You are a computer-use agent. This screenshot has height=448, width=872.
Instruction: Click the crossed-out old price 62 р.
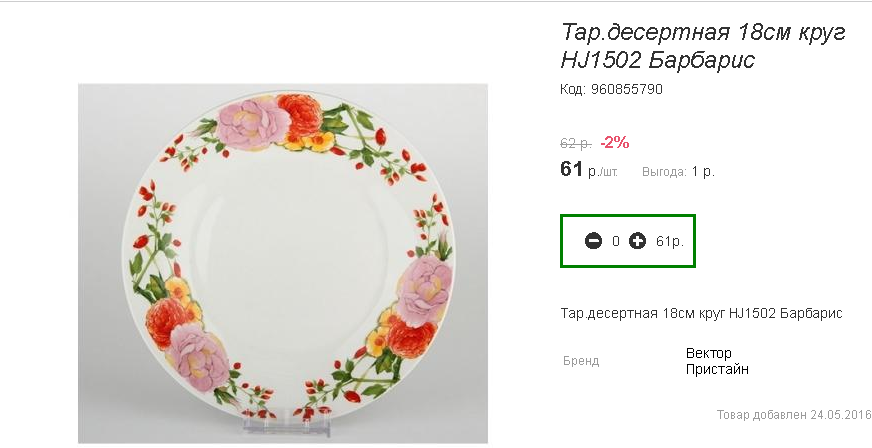click(x=576, y=143)
